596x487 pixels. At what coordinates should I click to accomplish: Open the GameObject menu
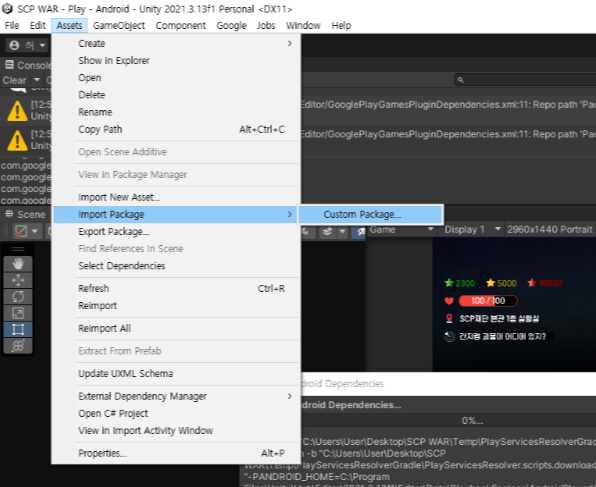(x=119, y=25)
